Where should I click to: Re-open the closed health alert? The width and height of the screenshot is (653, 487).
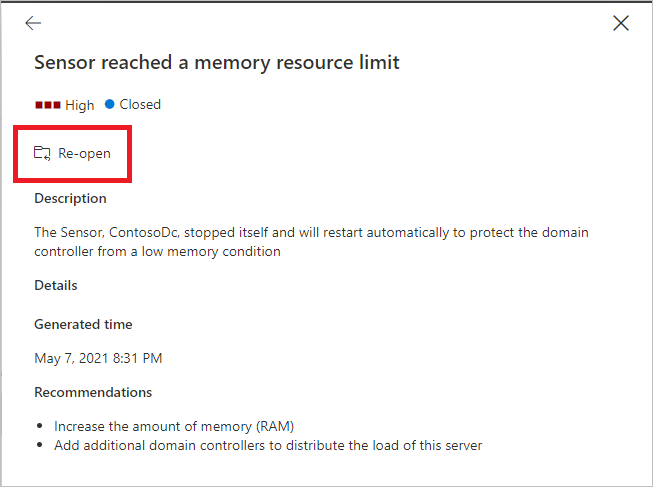click(x=72, y=153)
